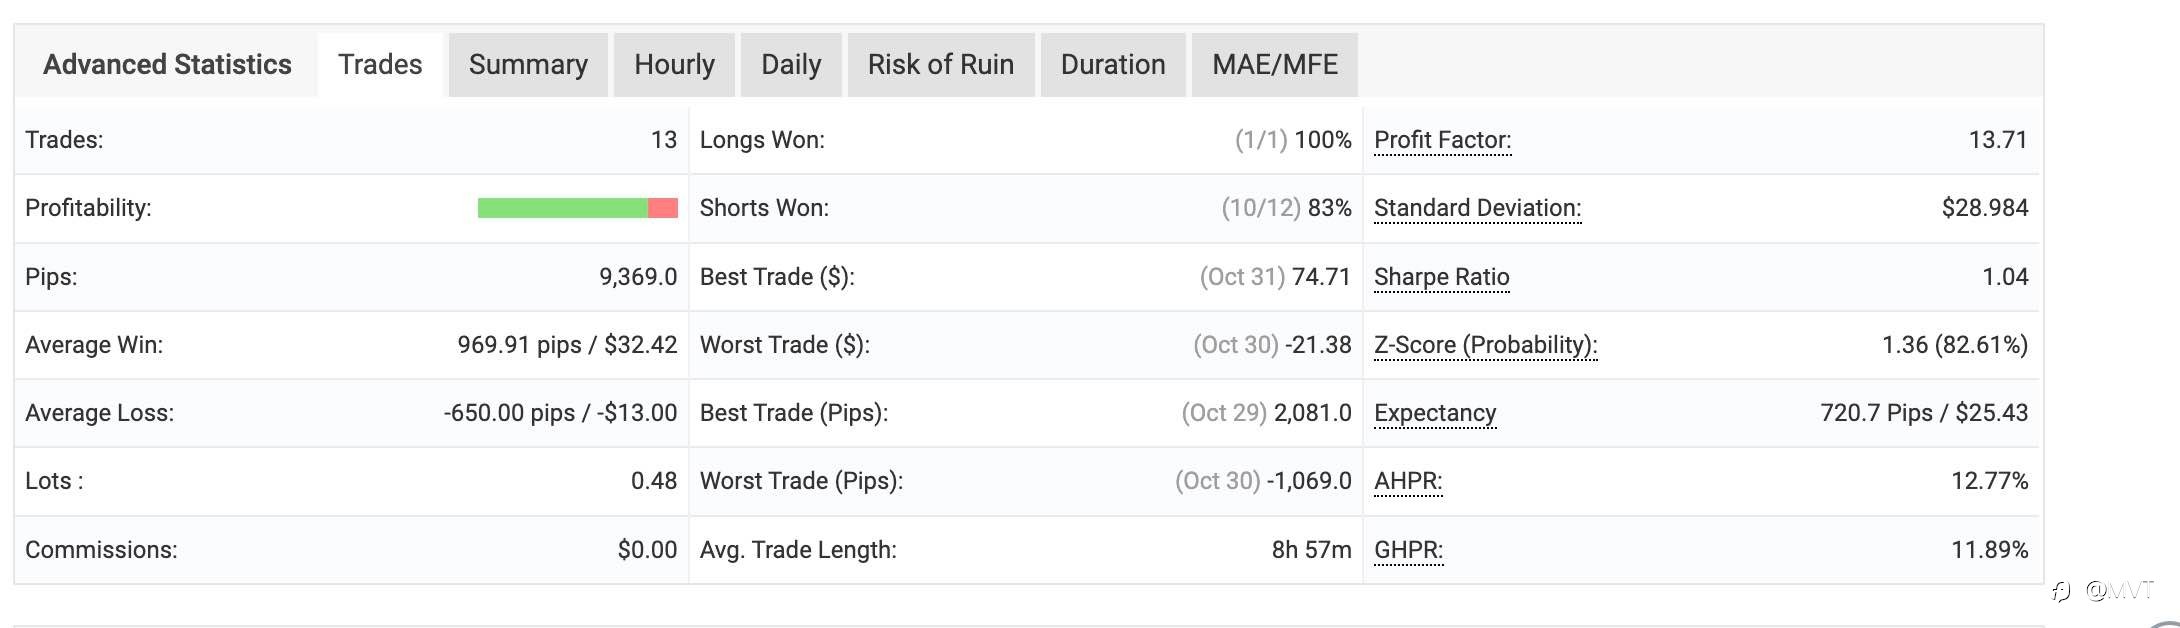Open the Summary tab
The image size is (2180, 628).
[x=528, y=65]
